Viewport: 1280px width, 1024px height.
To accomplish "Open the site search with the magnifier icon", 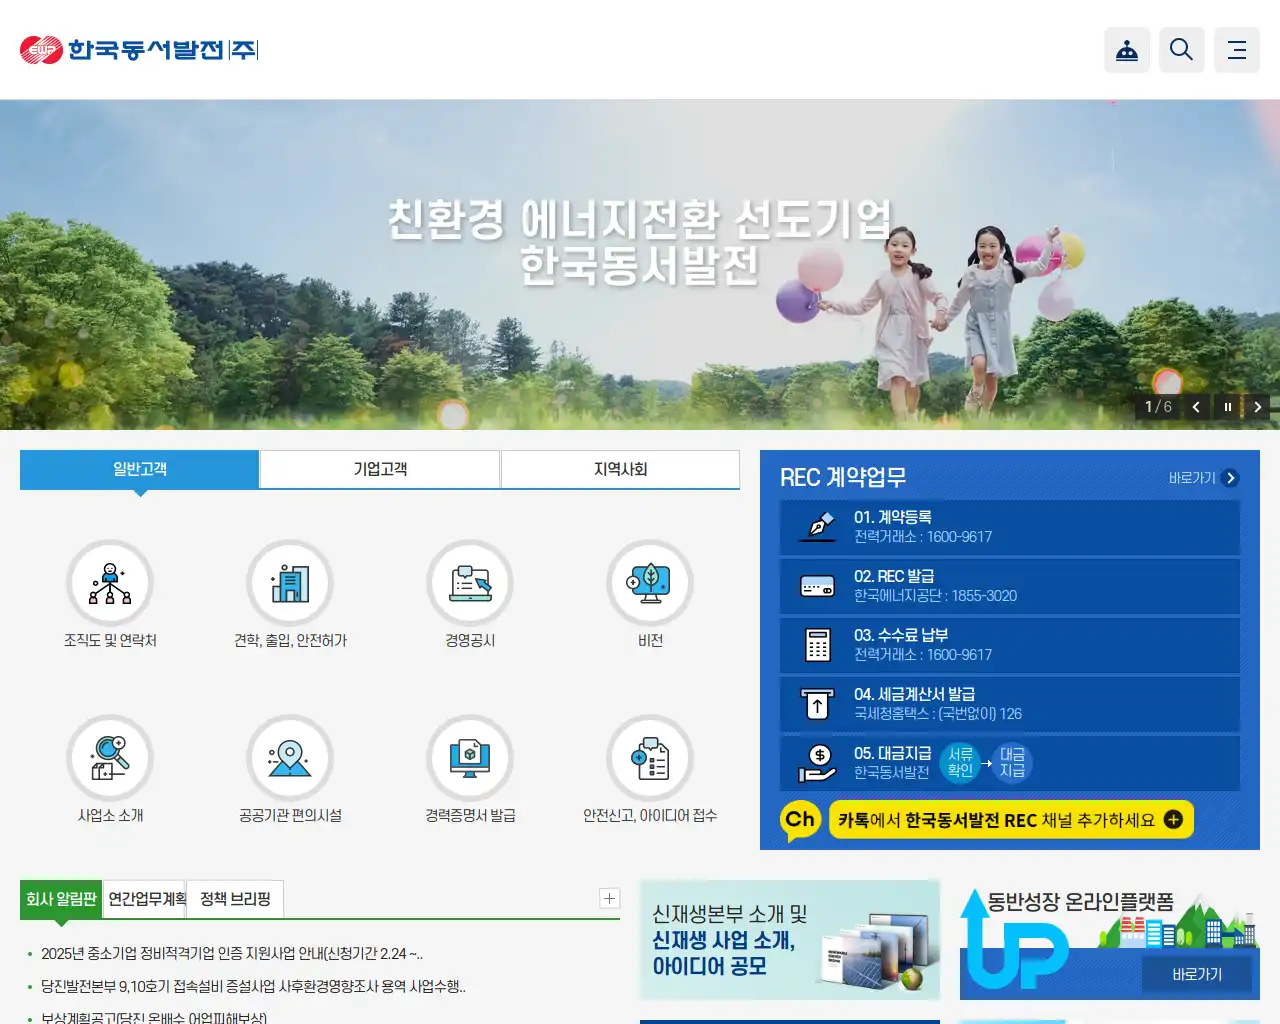I will coord(1182,49).
